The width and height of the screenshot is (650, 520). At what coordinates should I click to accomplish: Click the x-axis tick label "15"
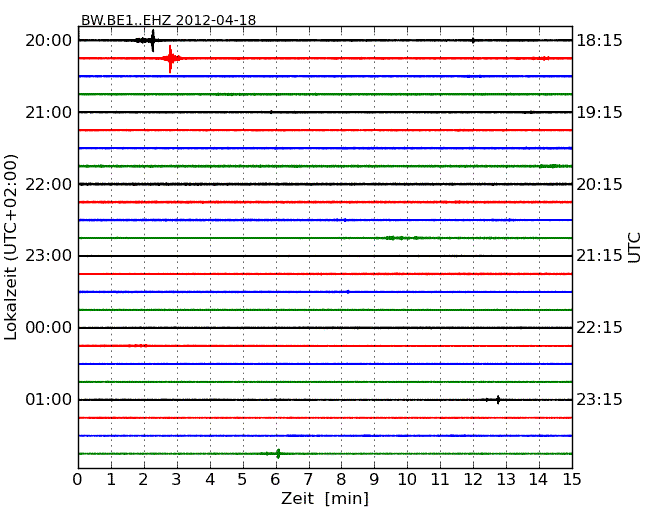pos(572,479)
